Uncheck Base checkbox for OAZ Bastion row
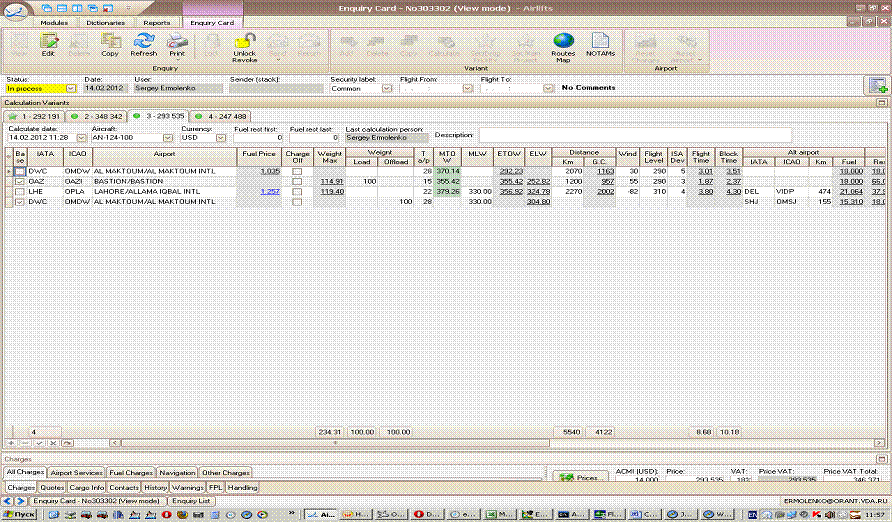This screenshot has width=892, height=522. pos(20,181)
